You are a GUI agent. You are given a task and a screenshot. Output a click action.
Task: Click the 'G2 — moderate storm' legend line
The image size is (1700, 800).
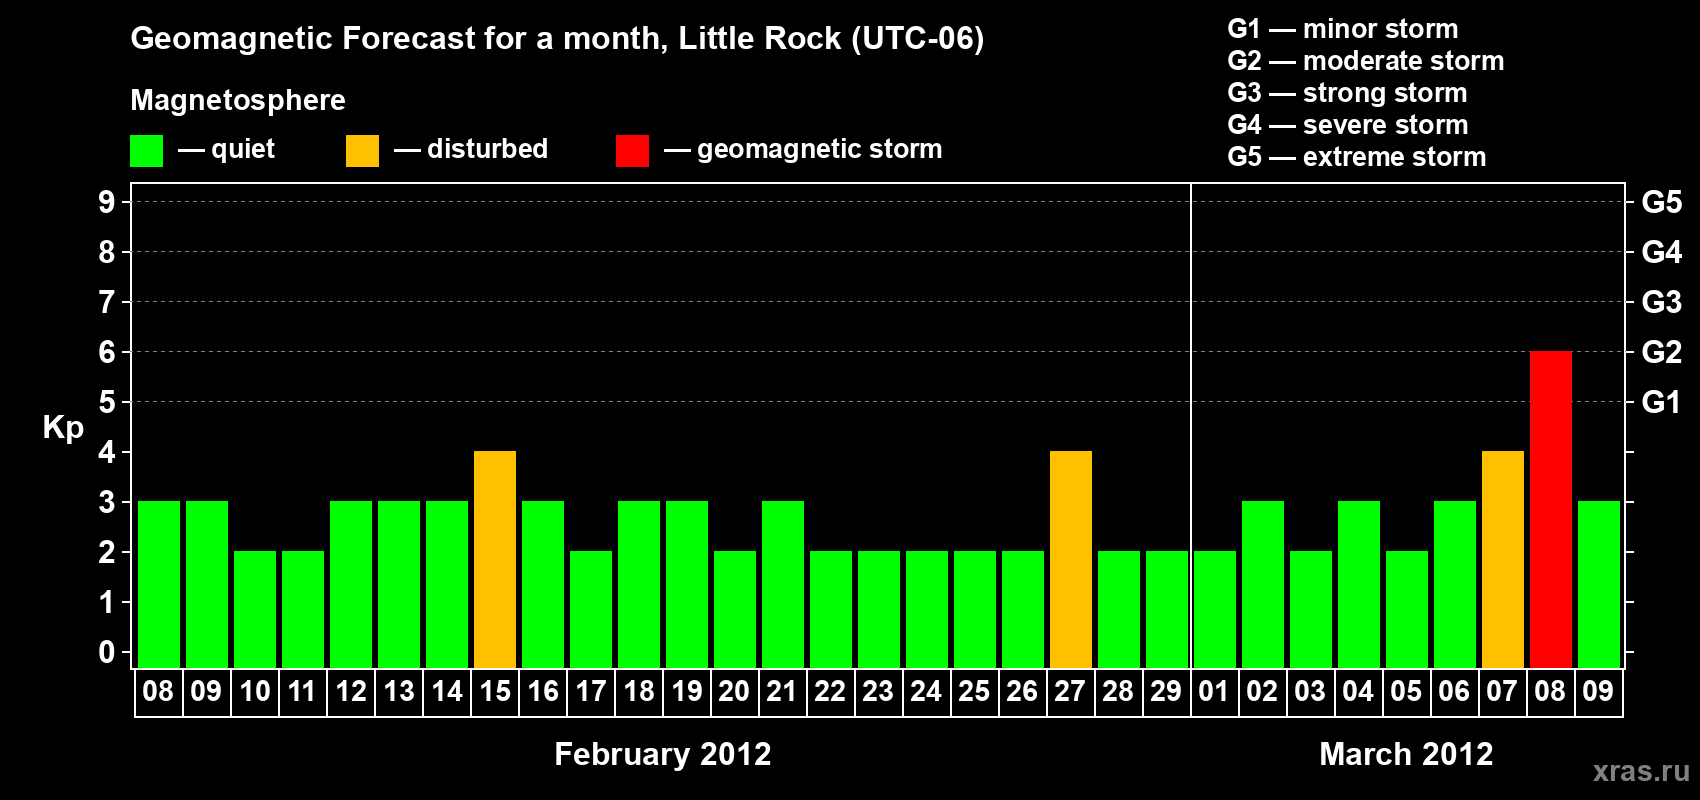tap(1366, 61)
